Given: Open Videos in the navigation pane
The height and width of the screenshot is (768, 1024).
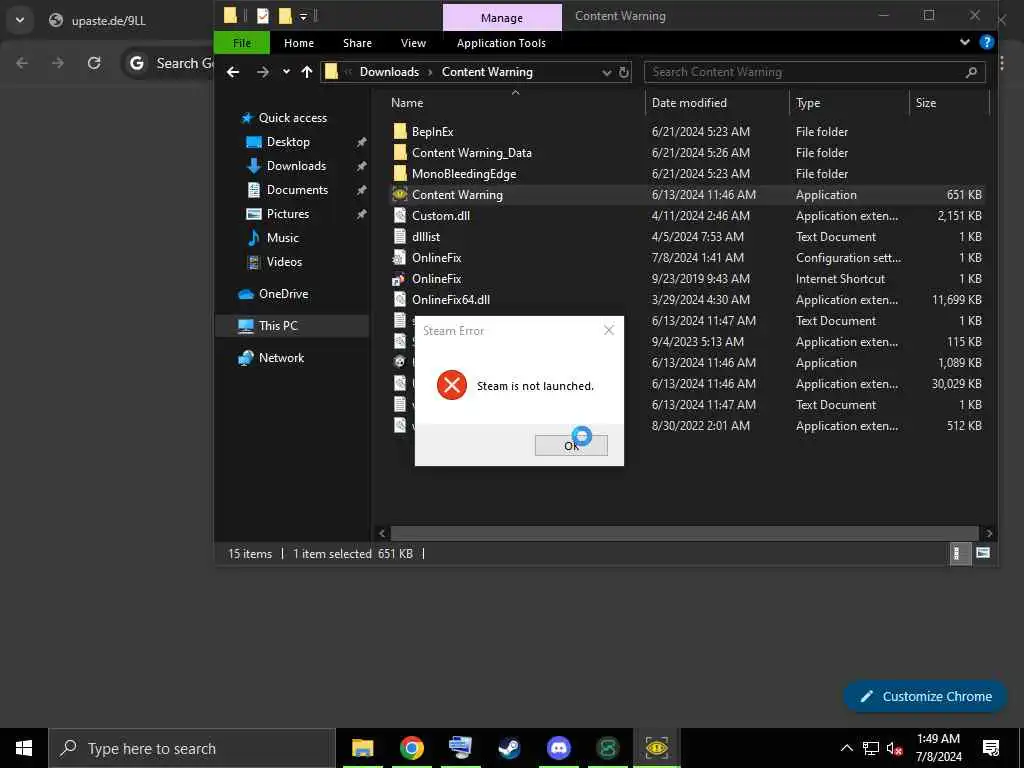Looking at the screenshot, I should pyautogui.click(x=284, y=262).
